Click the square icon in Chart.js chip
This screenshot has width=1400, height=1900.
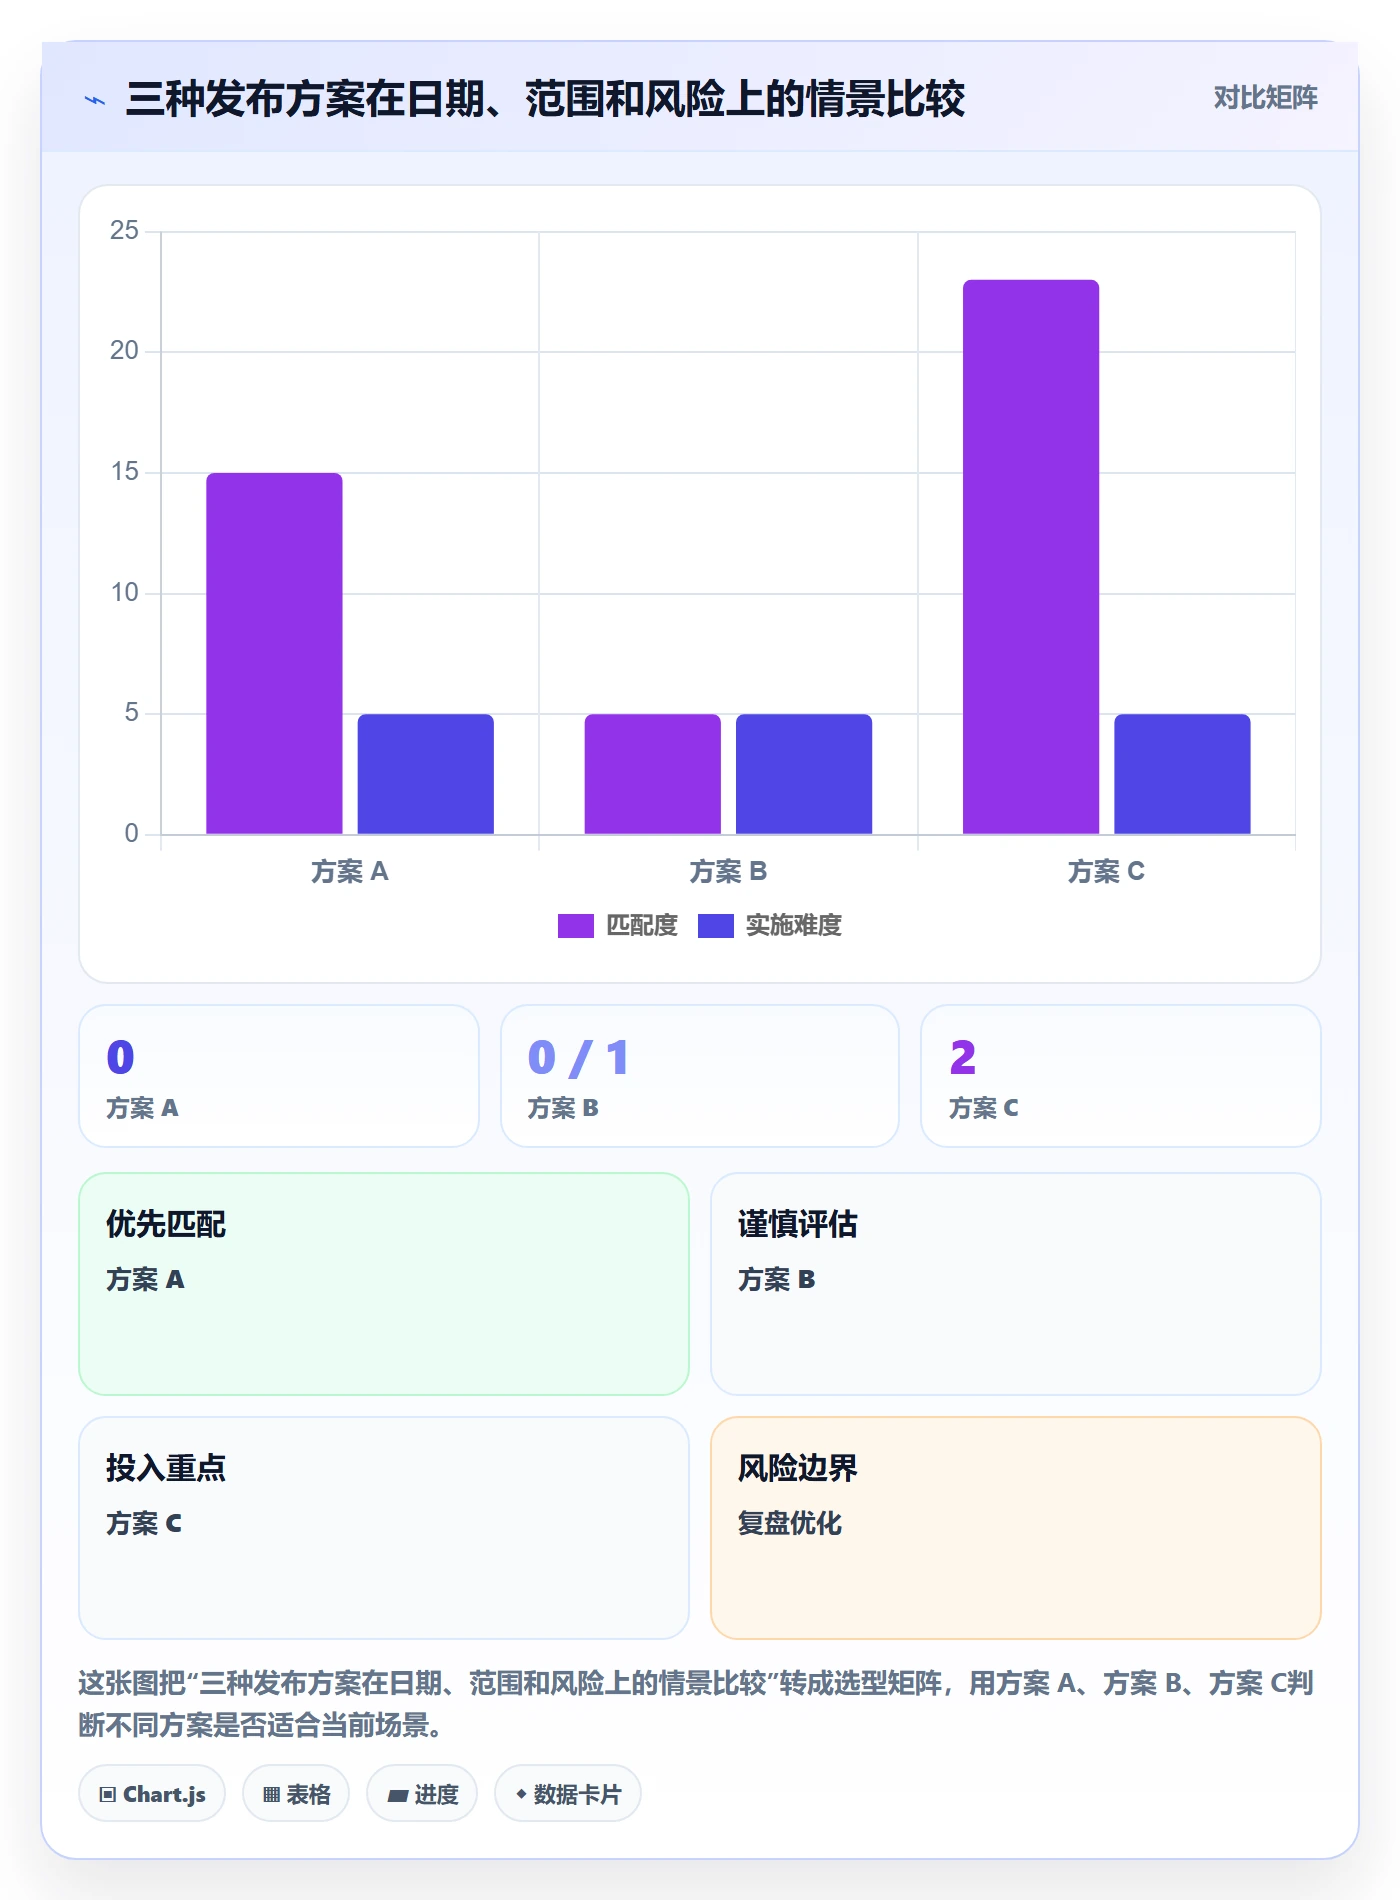[108, 1795]
